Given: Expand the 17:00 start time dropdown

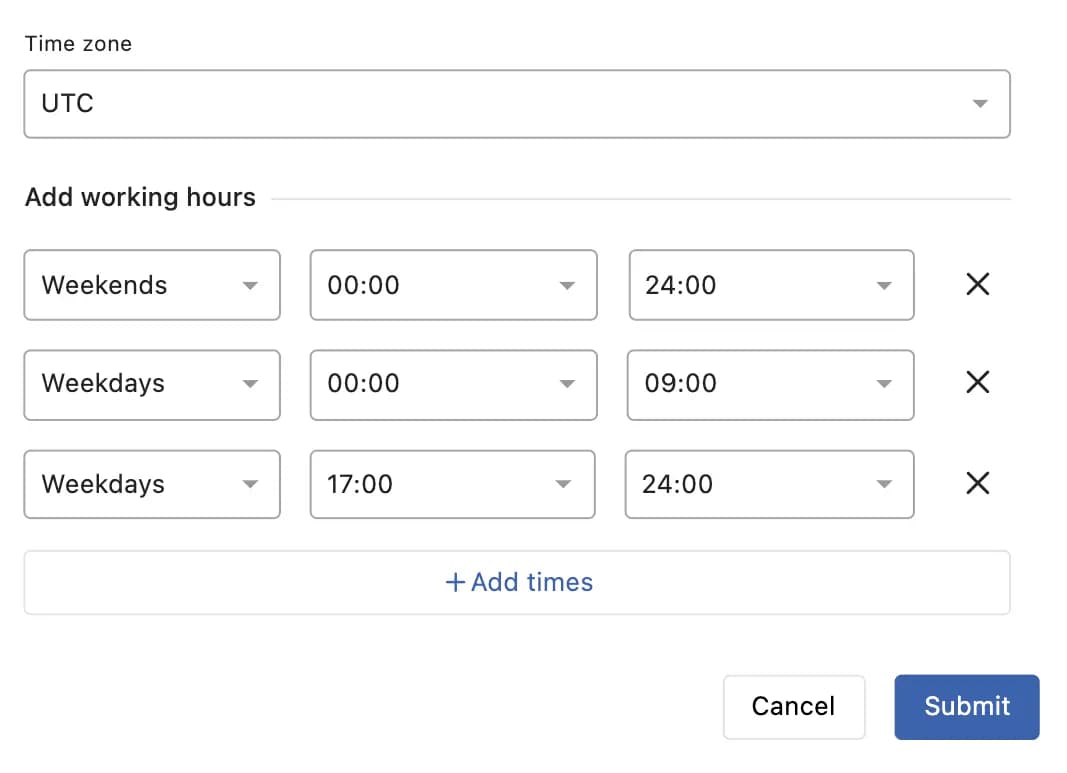Looking at the screenshot, I should tap(453, 484).
